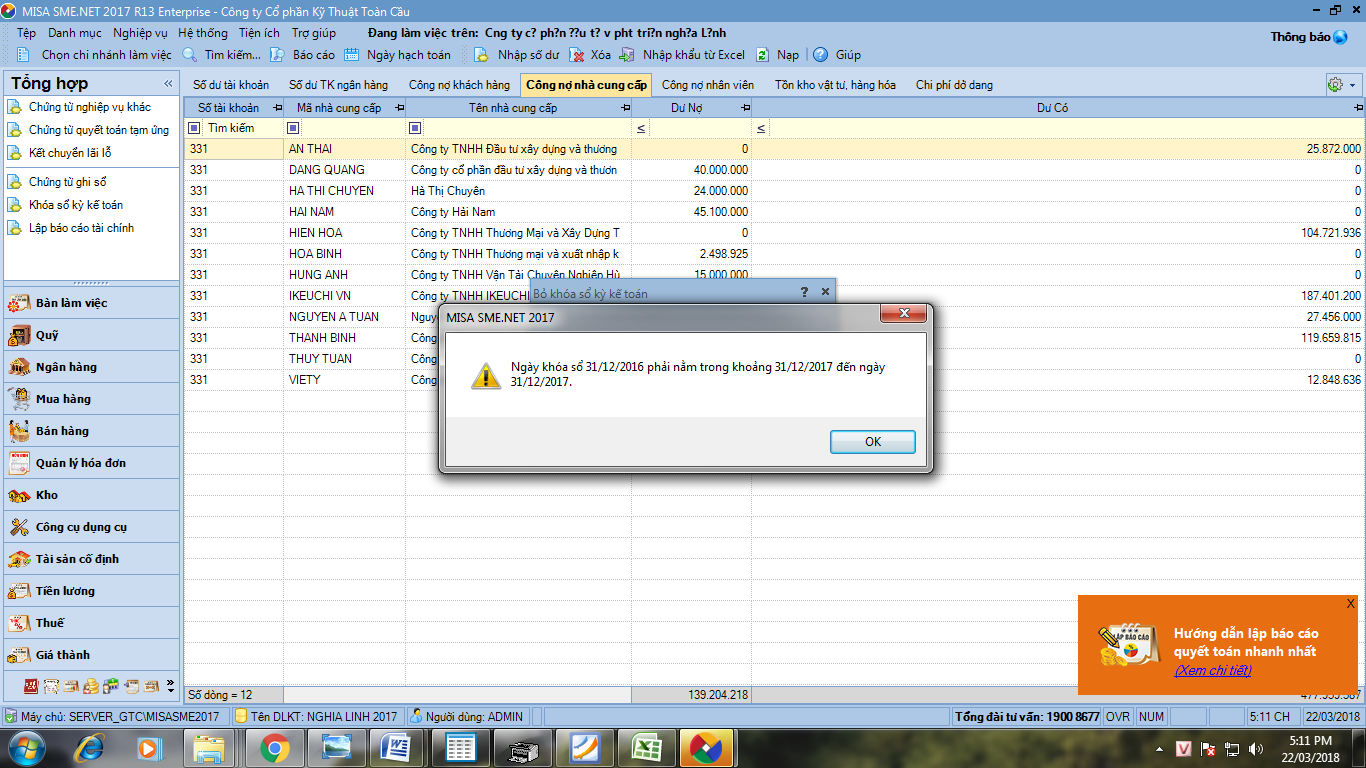Open Internet Explorer from the taskbar

tap(90, 748)
